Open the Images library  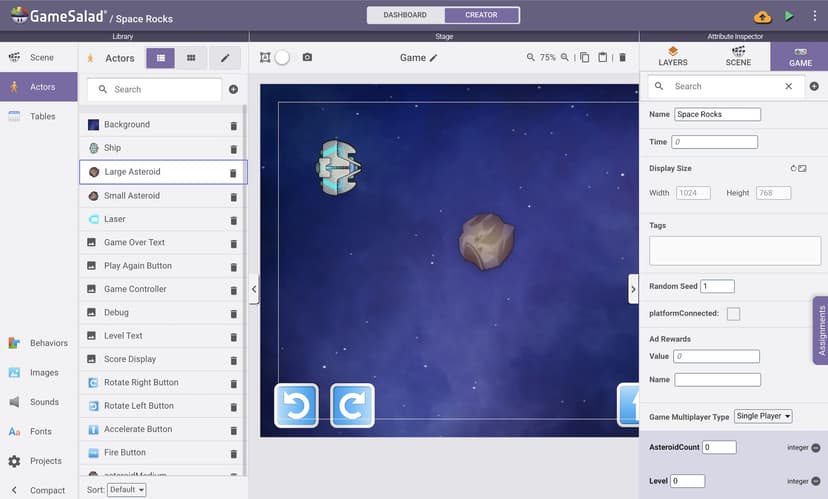39,373
